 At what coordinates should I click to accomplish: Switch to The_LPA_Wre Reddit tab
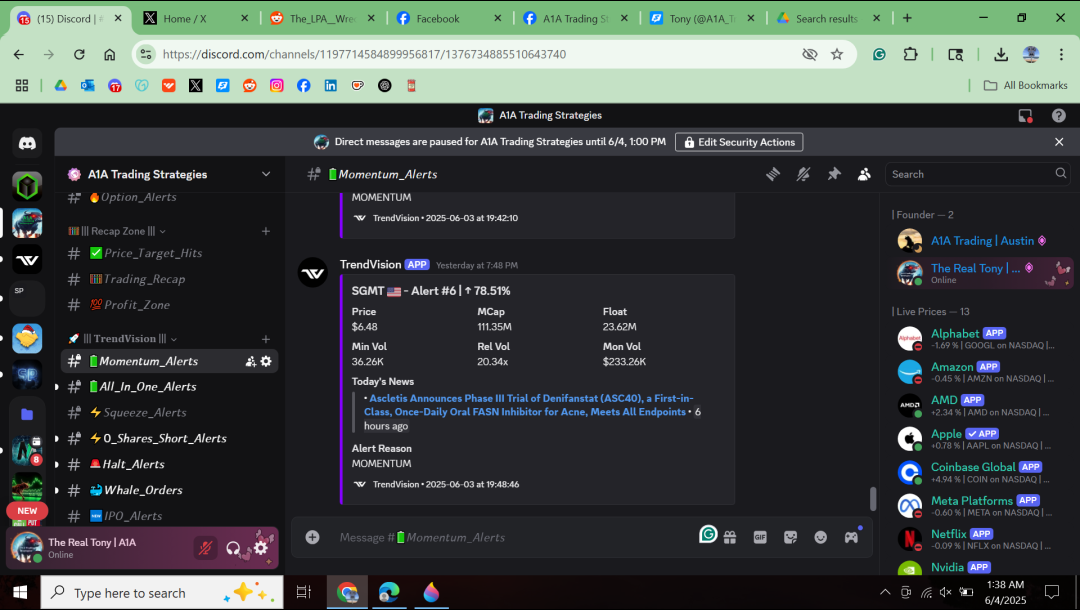pyautogui.click(x=322, y=19)
